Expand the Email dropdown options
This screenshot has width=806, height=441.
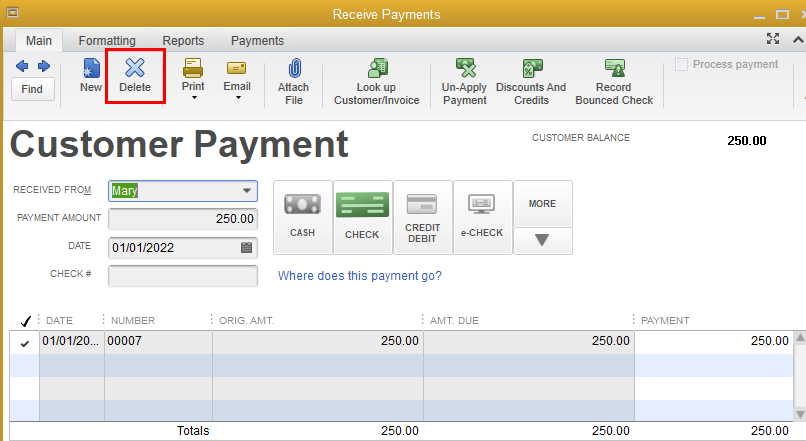[x=237, y=99]
